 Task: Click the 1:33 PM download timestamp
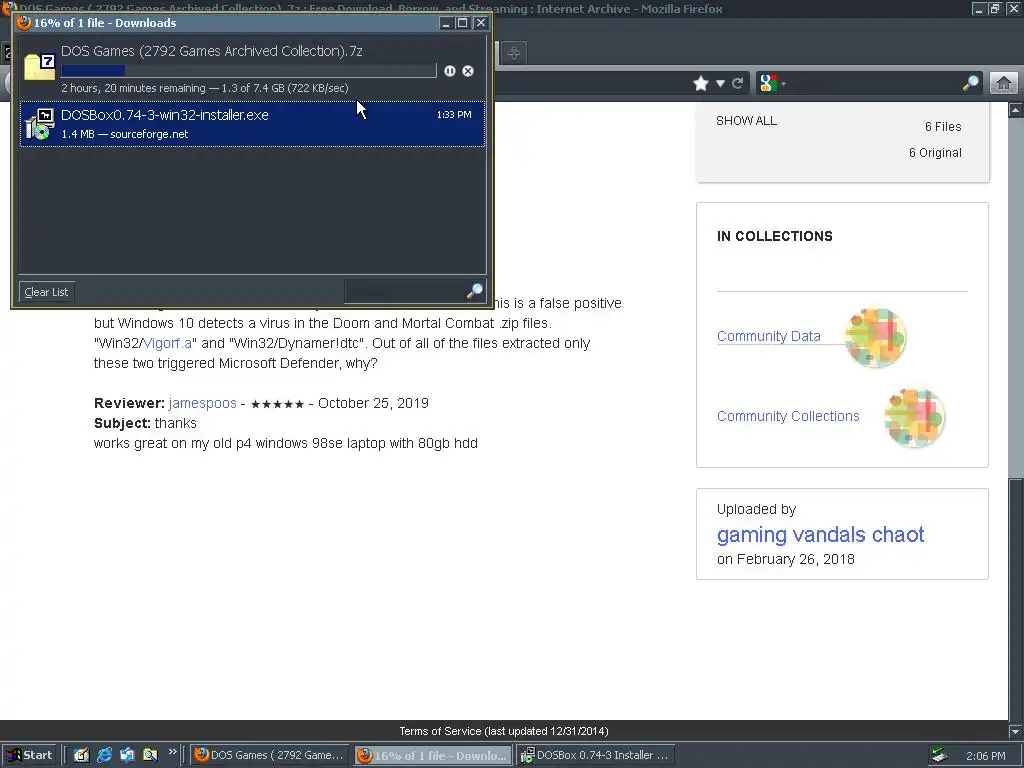(454, 115)
